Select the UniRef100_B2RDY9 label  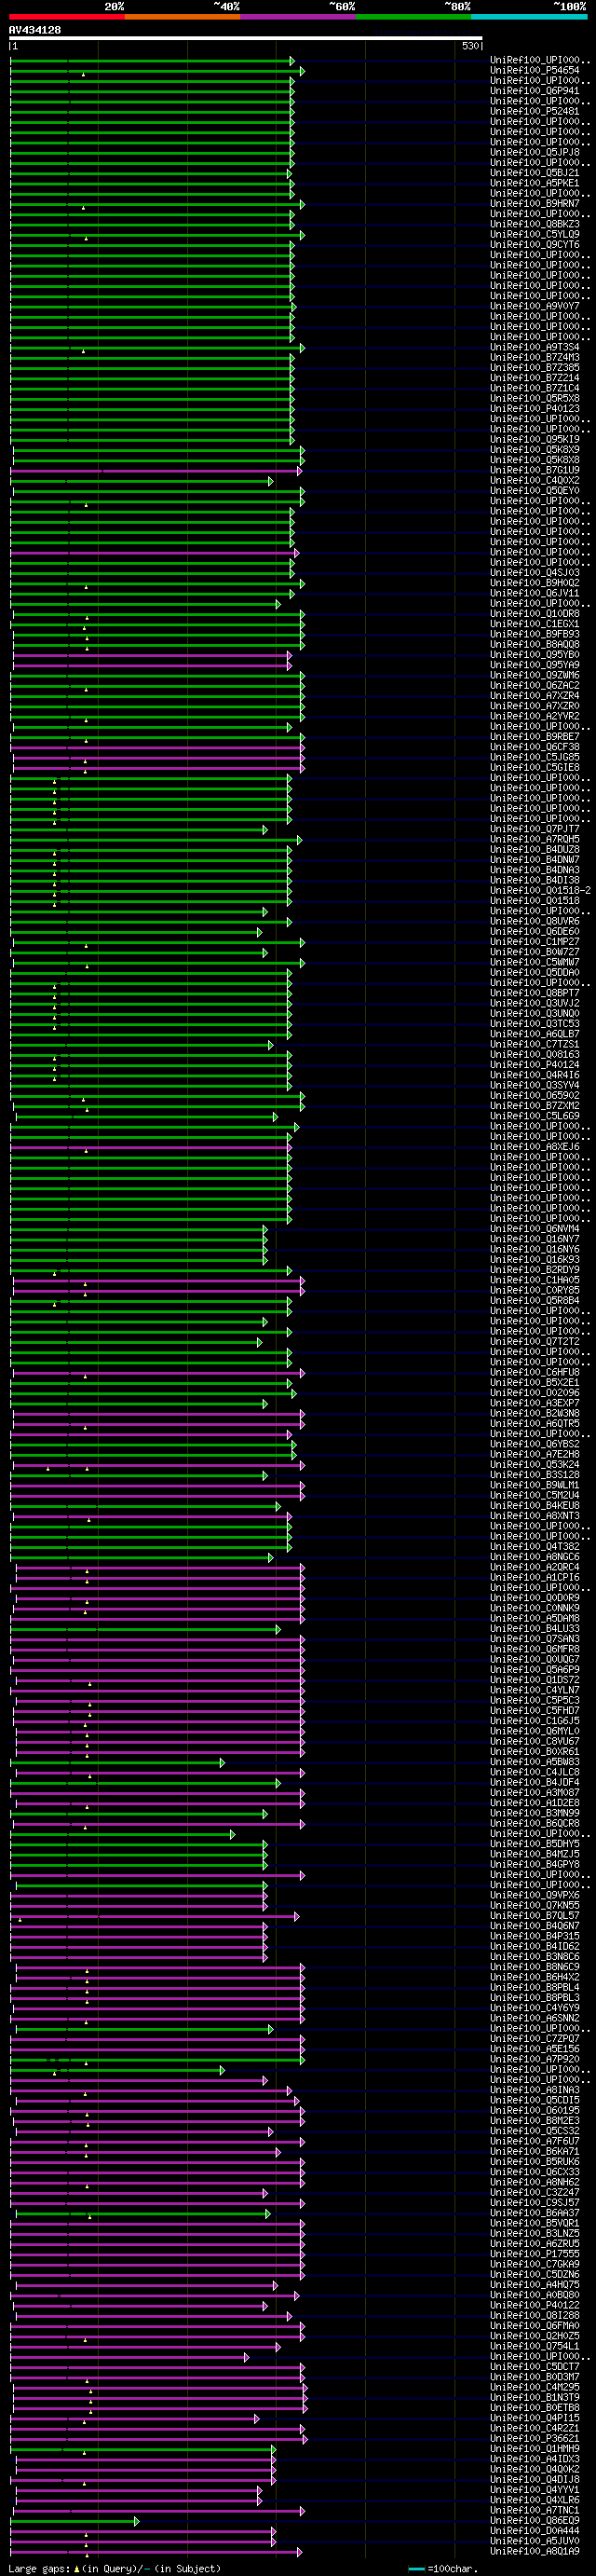535,1270
